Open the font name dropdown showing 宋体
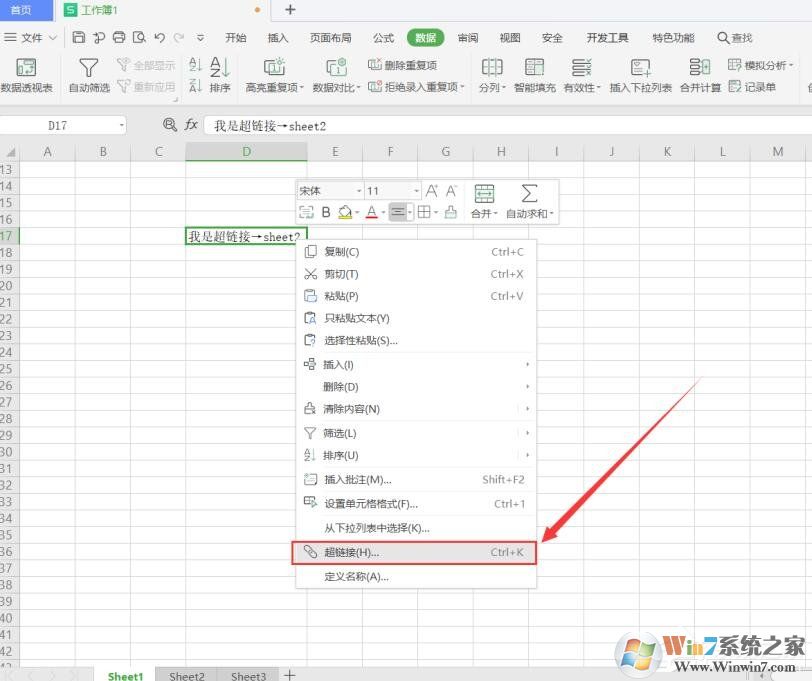The image size is (812, 681). pos(330,191)
